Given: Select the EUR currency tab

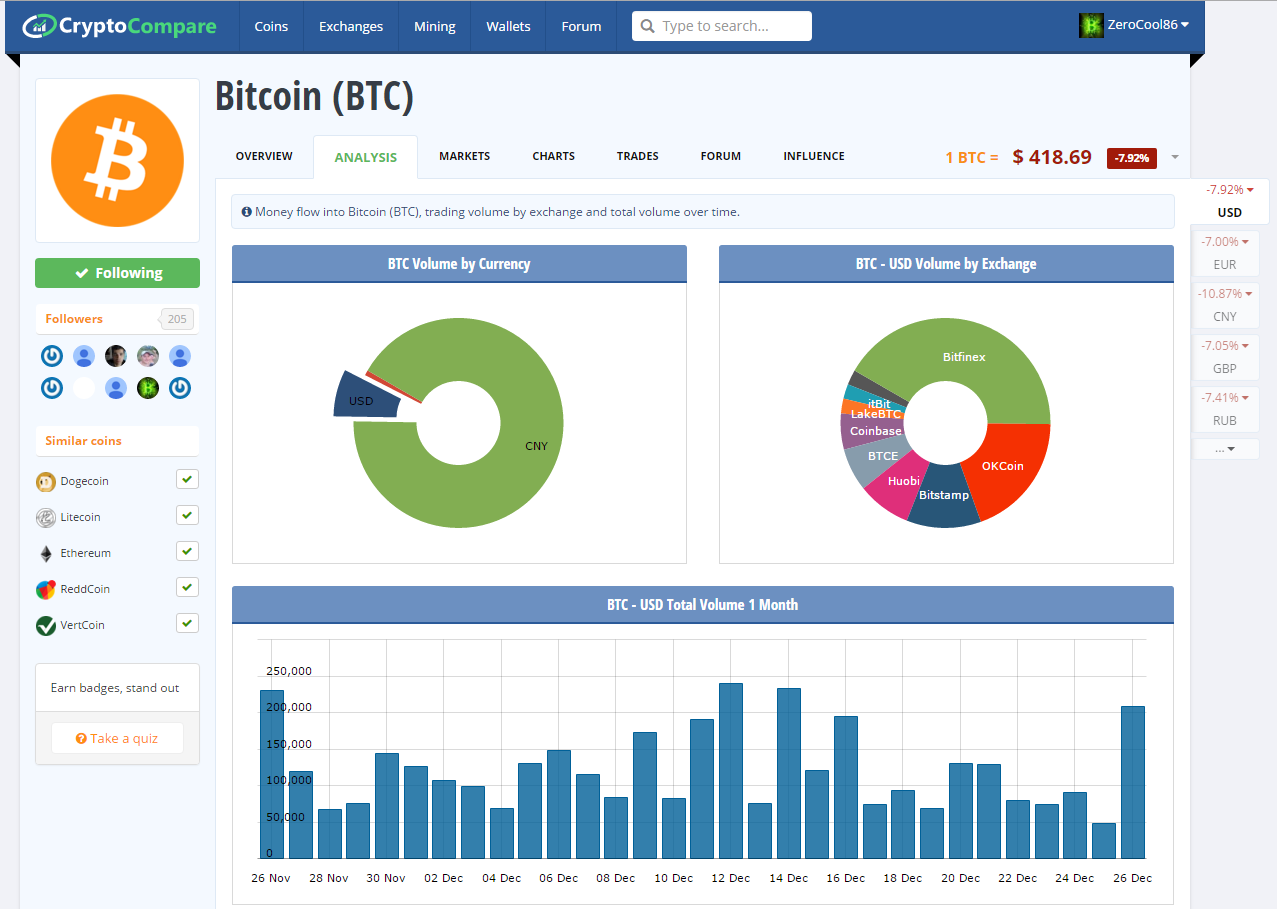Looking at the screenshot, I should pyautogui.click(x=1225, y=253).
